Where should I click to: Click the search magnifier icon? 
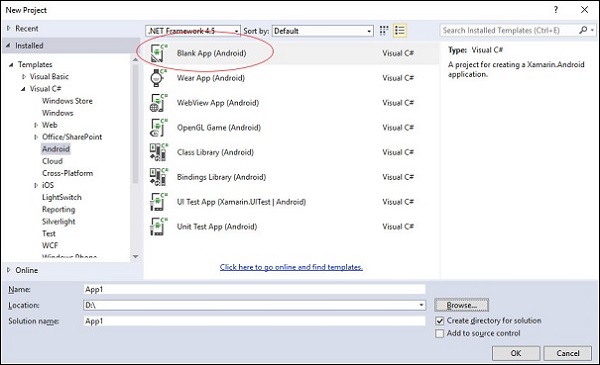(x=583, y=30)
